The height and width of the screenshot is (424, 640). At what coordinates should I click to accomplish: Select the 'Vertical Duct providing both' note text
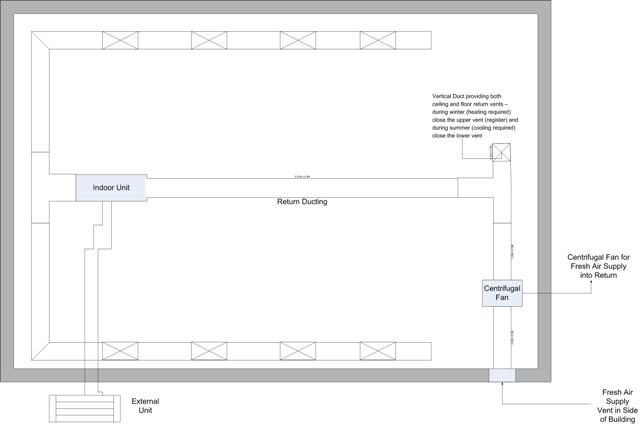475,116
